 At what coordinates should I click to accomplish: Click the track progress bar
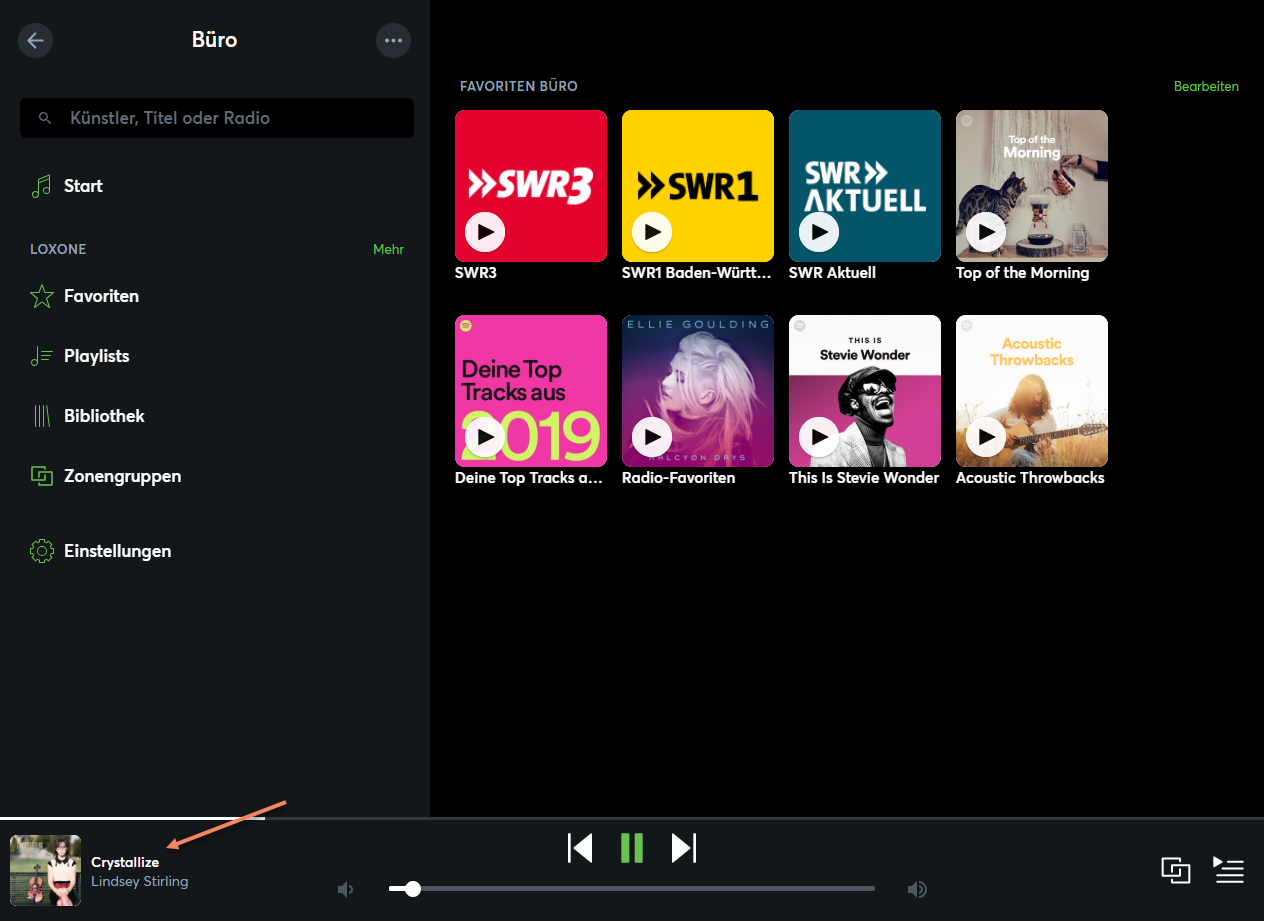pos(632,818)
